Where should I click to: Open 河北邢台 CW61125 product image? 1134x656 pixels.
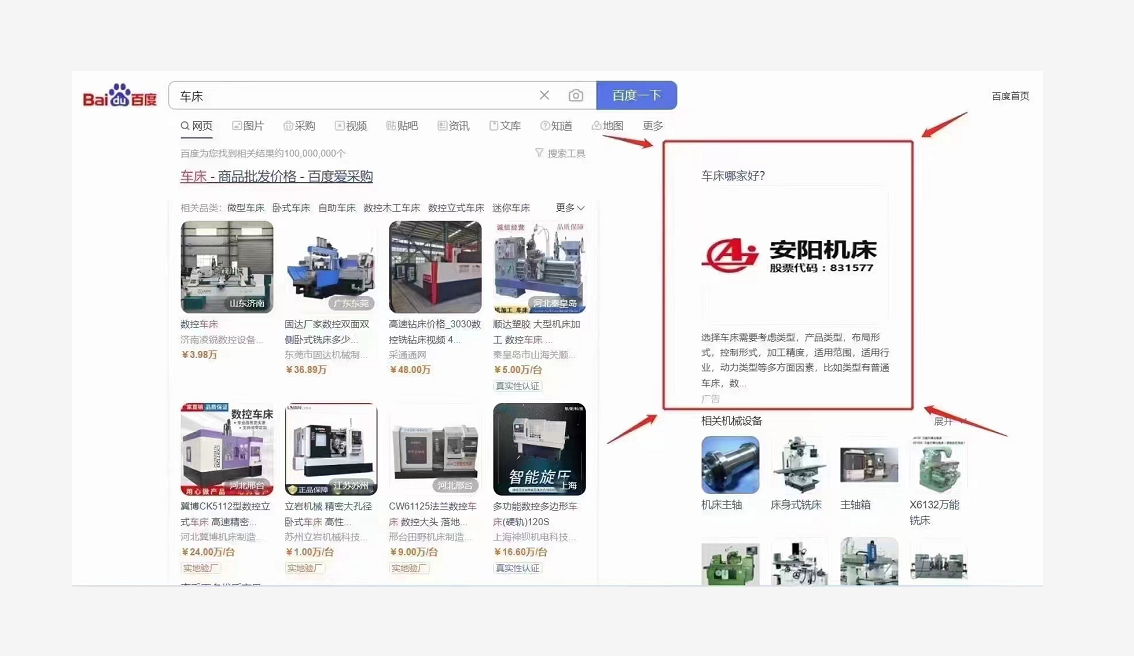(435, 449)
